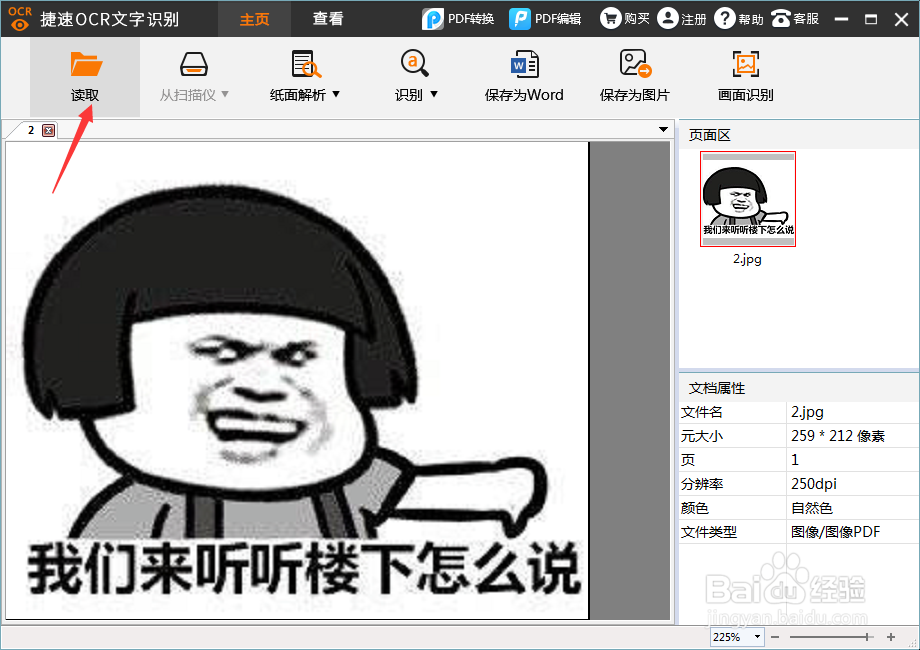Open the PDF转换 converter icon
920x650 pixels.
(458, 18)
